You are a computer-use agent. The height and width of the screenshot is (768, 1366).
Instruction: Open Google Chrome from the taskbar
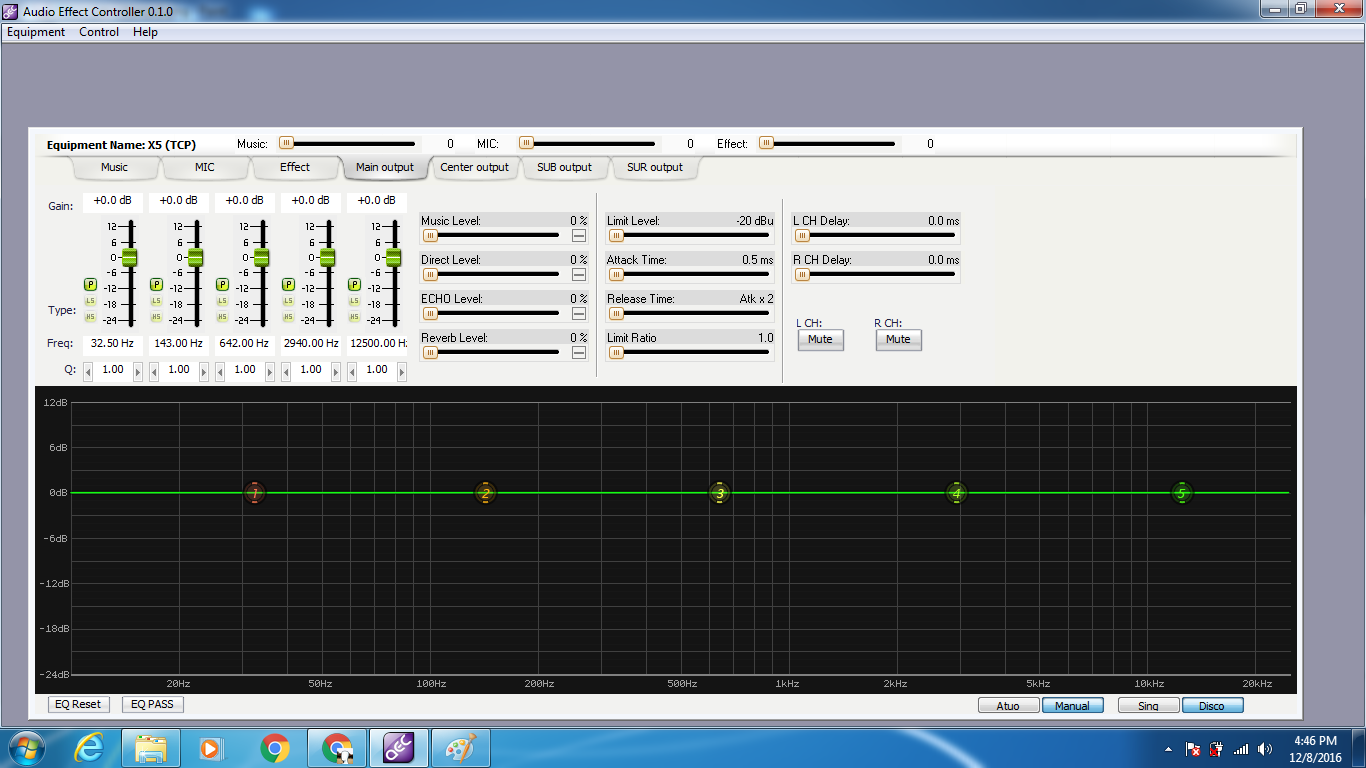[x=275, y=748]
